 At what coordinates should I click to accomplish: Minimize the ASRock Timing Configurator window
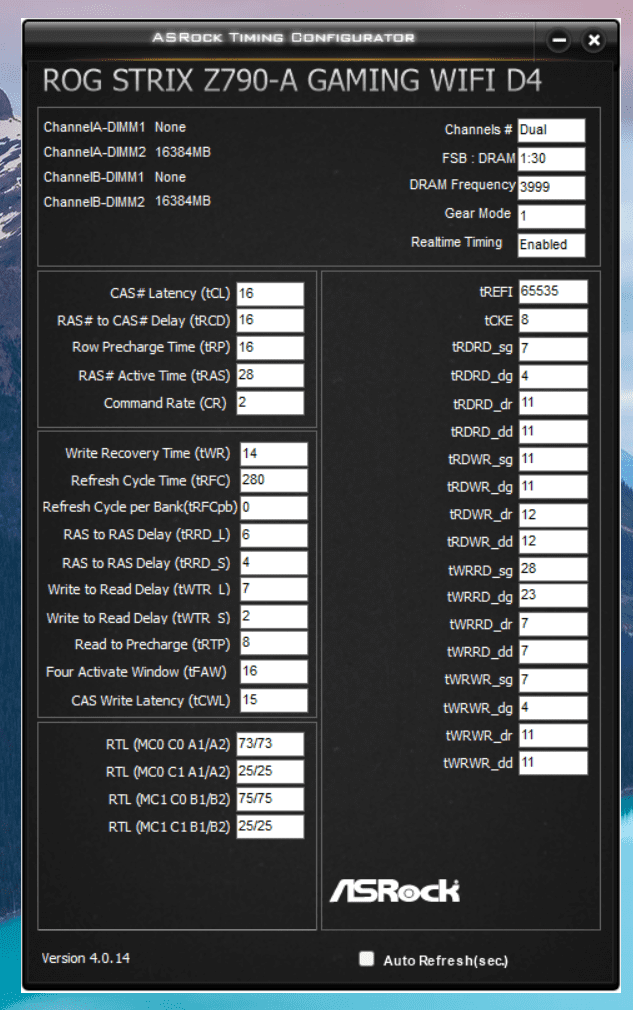click(x=559, y=41)
